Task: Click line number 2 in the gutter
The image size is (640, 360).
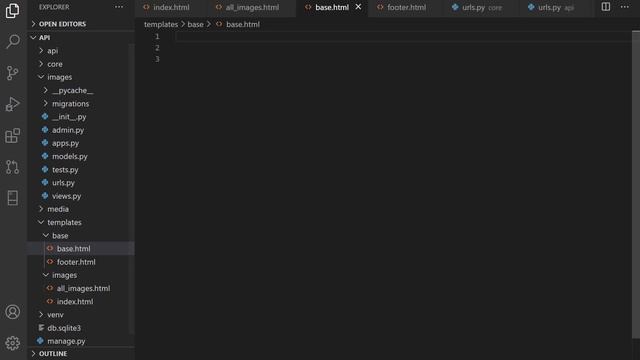Action: 157,48
